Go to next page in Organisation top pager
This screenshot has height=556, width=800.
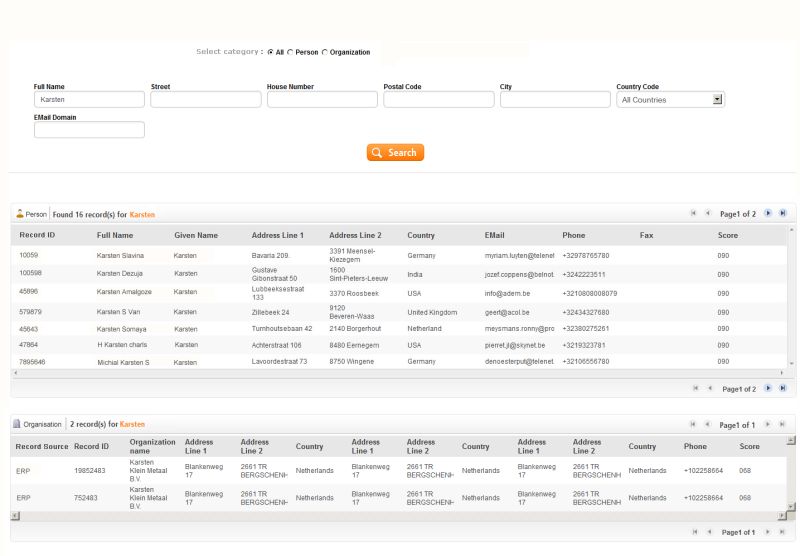[767, 424]
